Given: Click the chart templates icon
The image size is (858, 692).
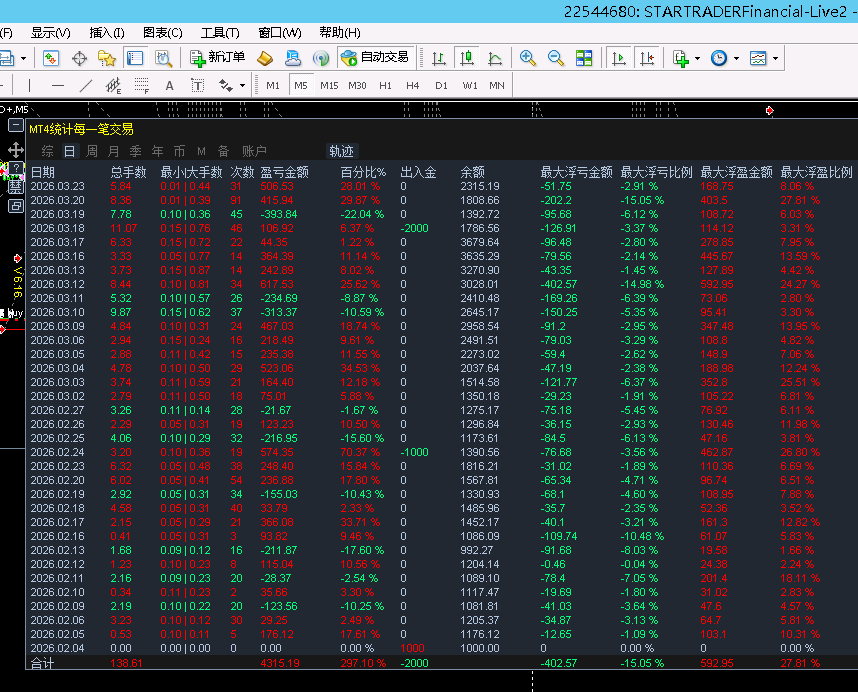Looking at the screenshot, I should (x=758, y=58).
